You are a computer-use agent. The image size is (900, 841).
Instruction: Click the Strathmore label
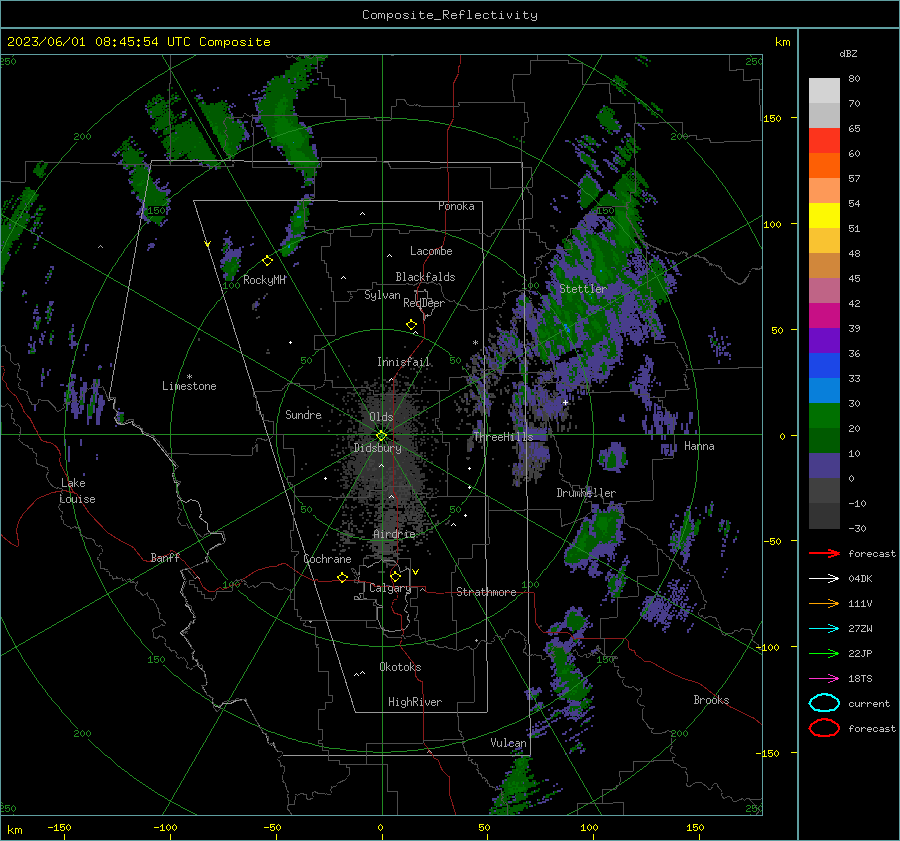click(x=486, y=592)
